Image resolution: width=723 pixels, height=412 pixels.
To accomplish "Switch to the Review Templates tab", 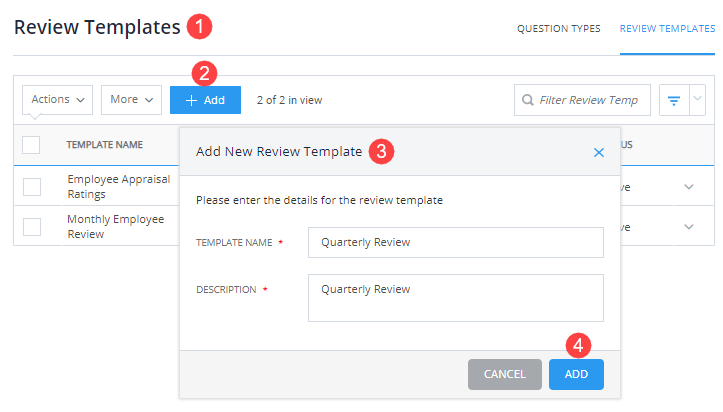I will 667,29.
